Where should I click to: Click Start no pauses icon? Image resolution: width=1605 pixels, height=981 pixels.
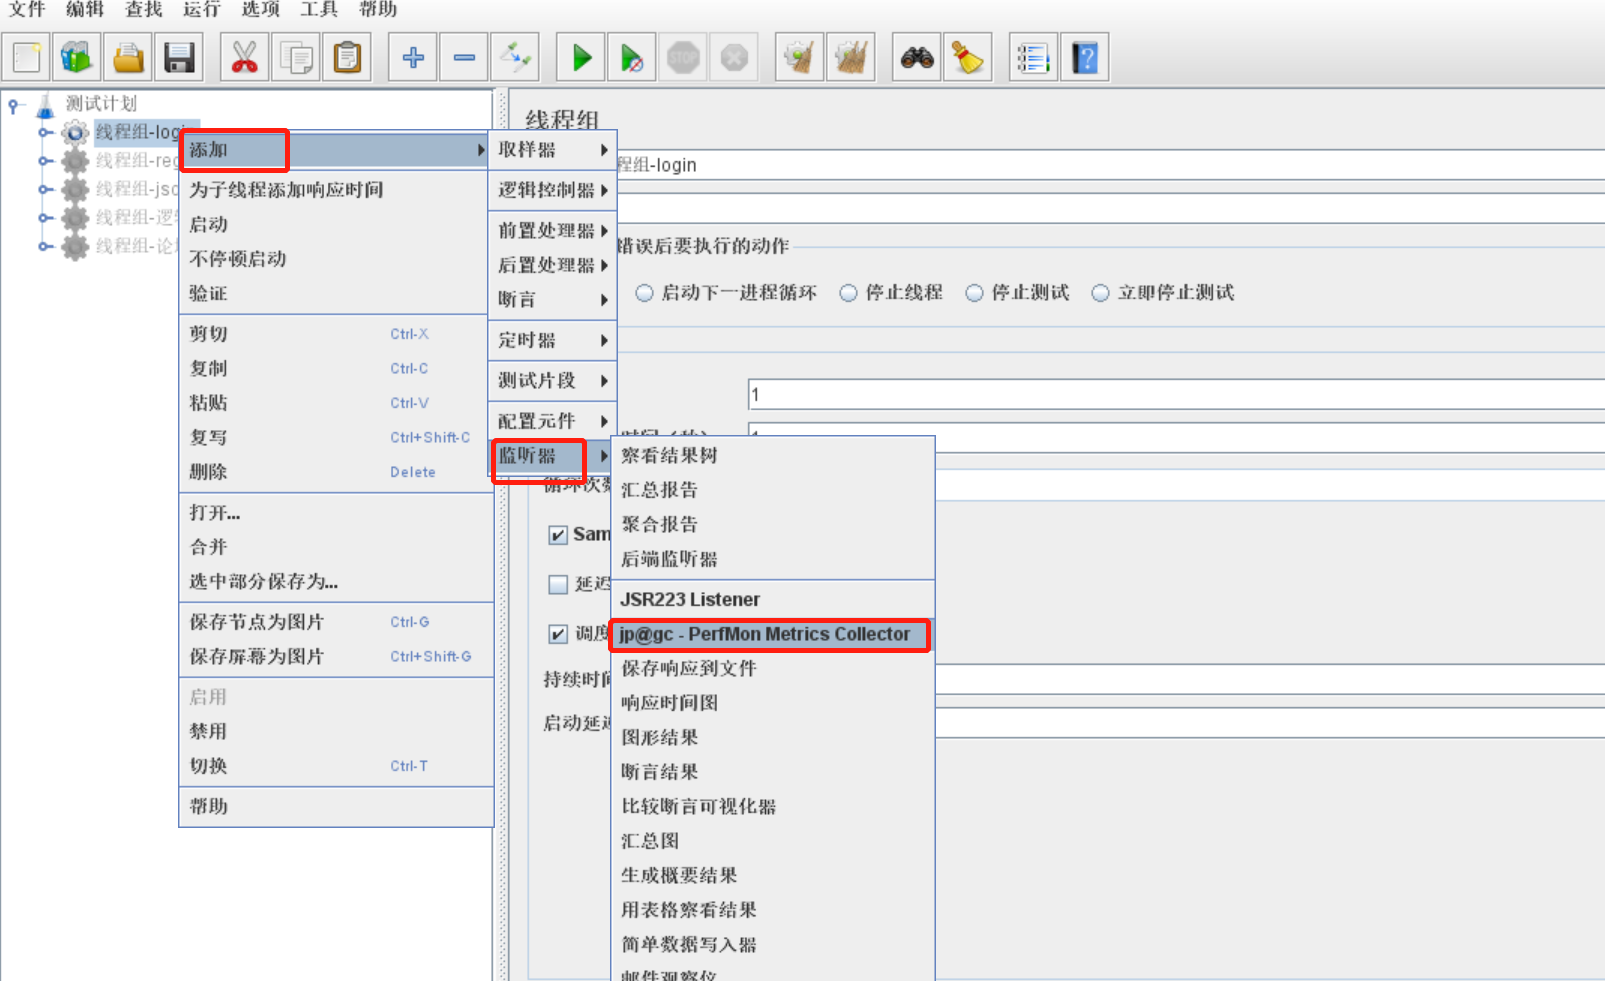point(632,57)
